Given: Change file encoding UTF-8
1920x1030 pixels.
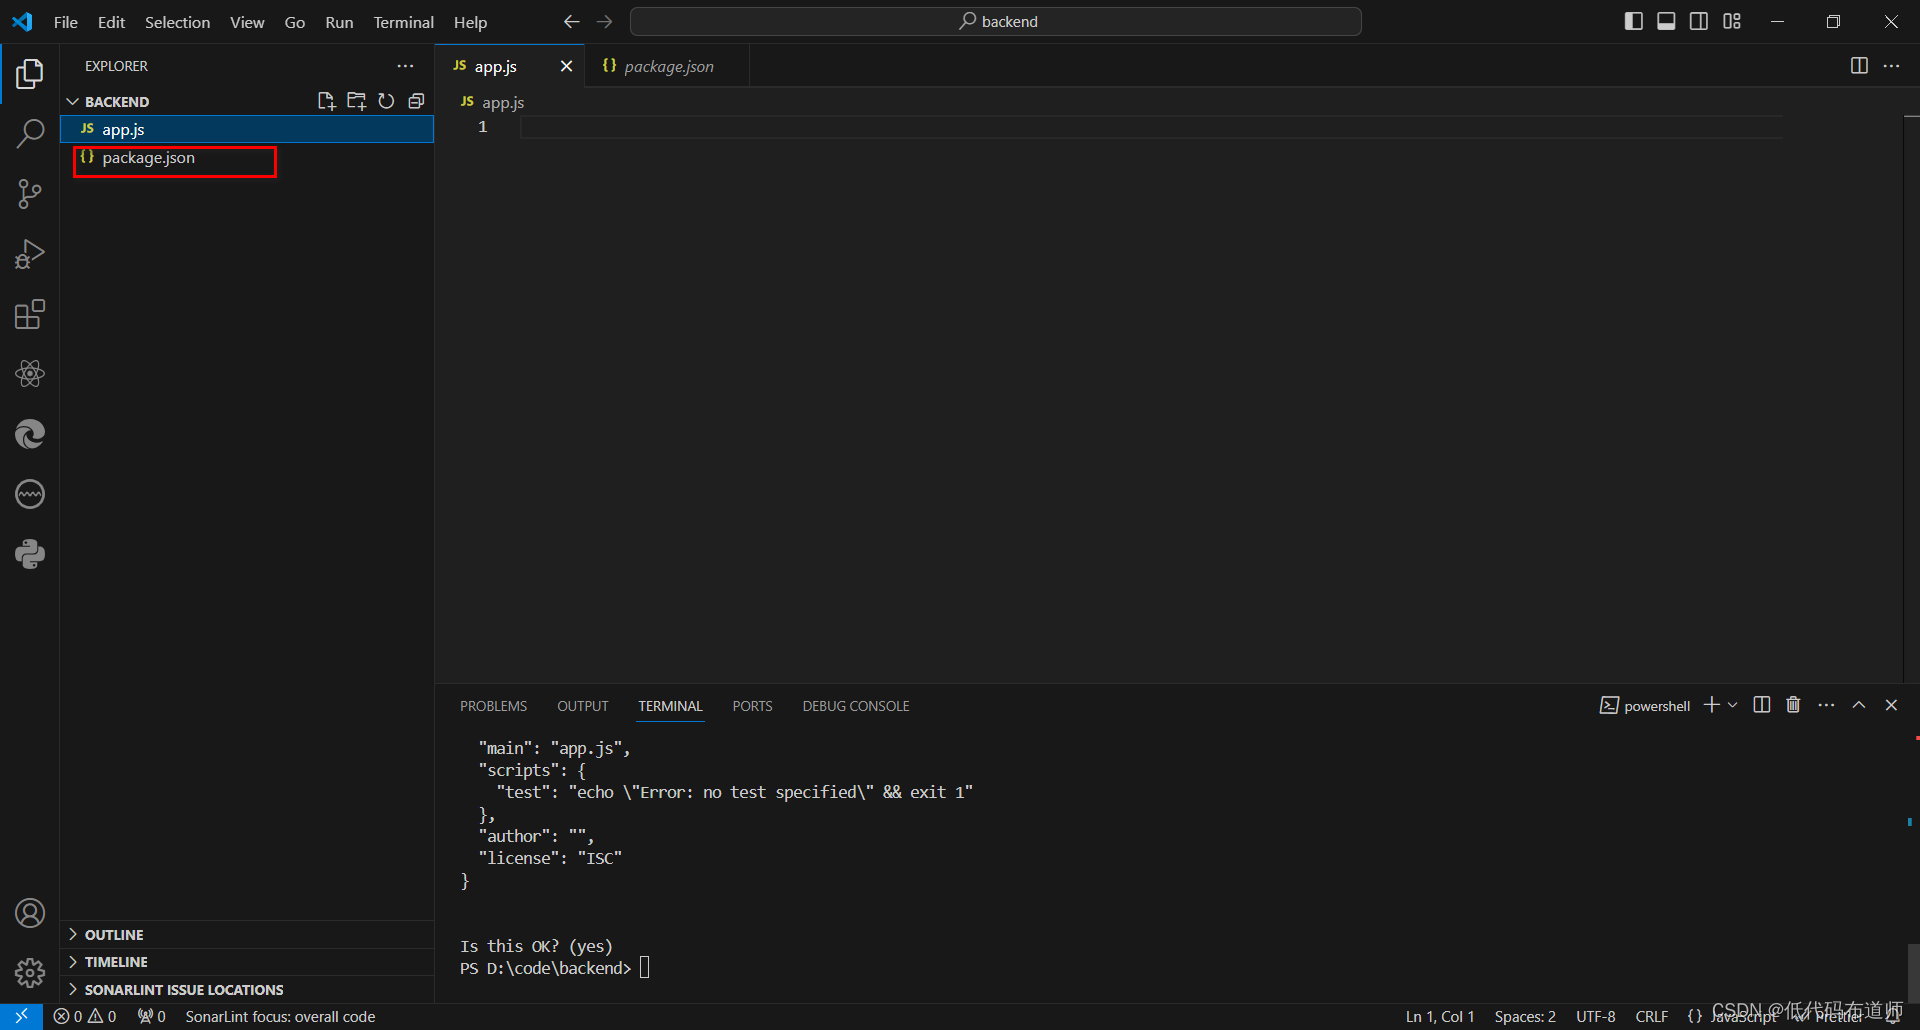Looking at the screenshot, I should 1596,1016.
